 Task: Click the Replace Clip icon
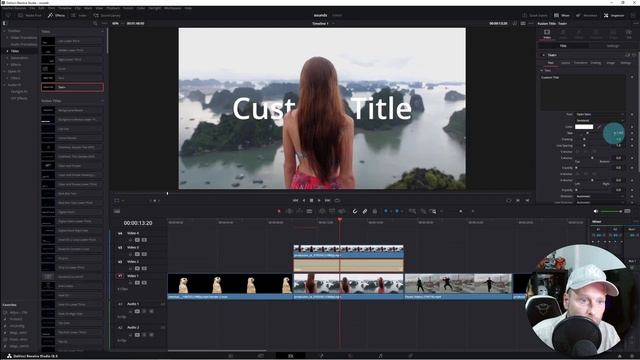[x=342, y=211]
